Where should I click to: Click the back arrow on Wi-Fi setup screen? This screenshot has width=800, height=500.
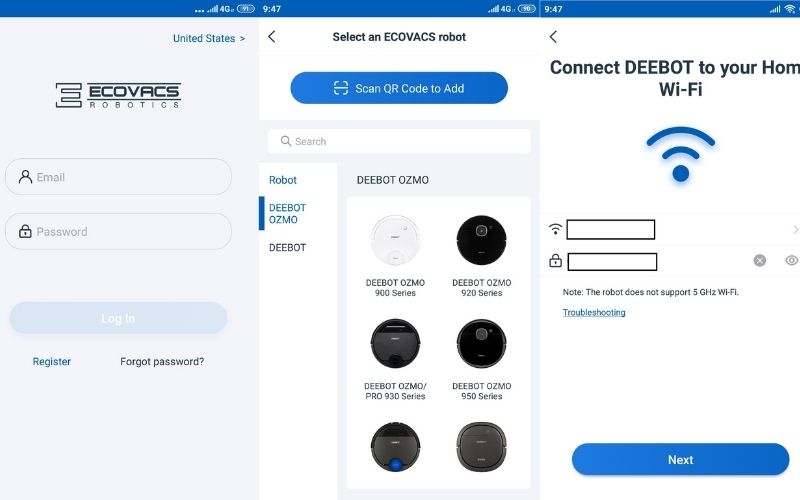coord(554,37)
